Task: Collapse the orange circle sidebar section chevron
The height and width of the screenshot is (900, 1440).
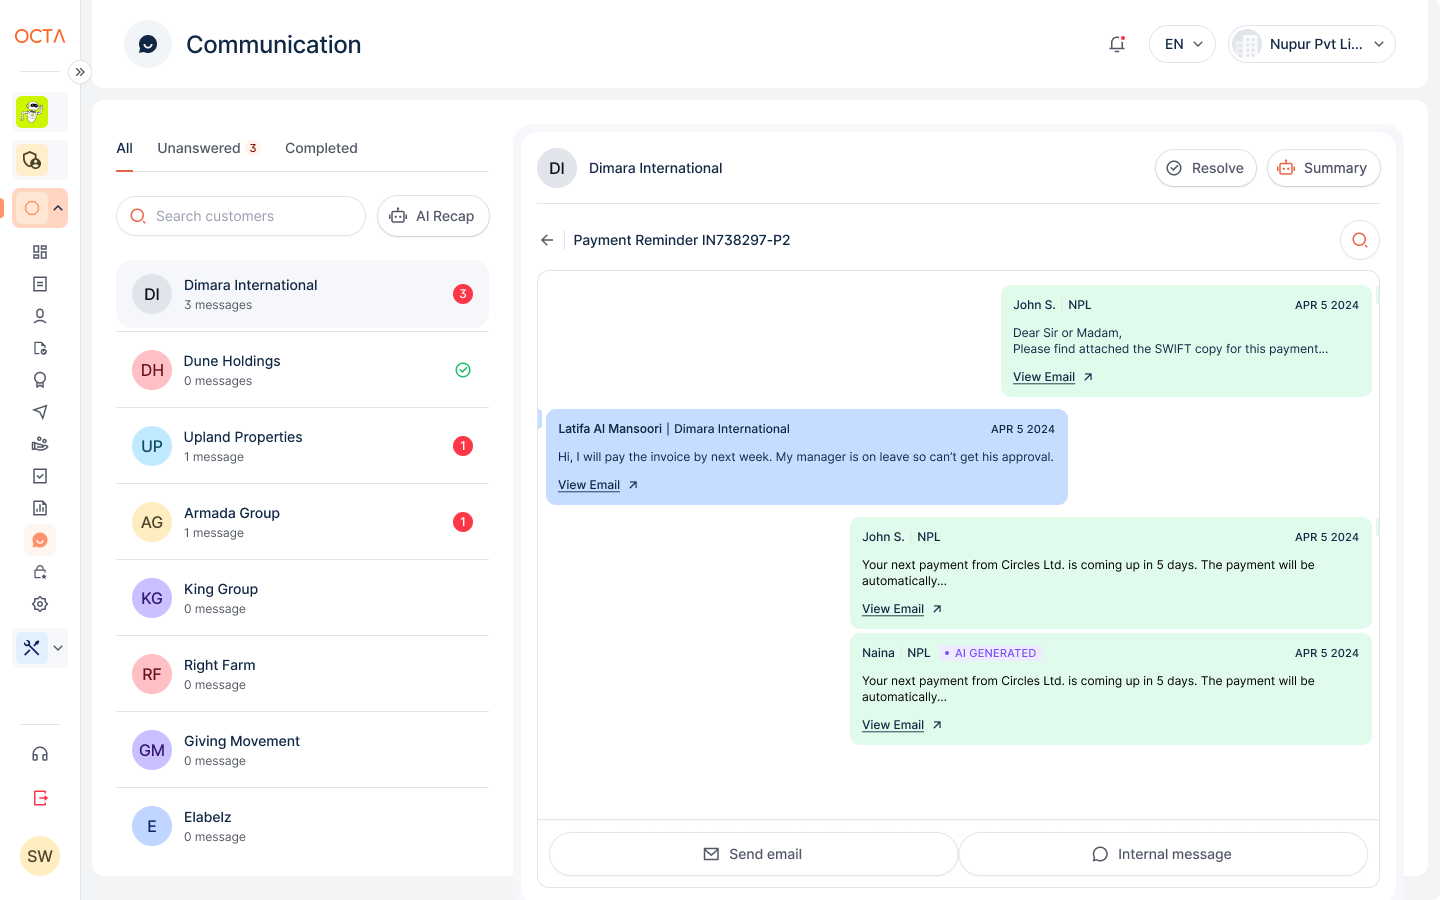Action: tap(58, 208)
